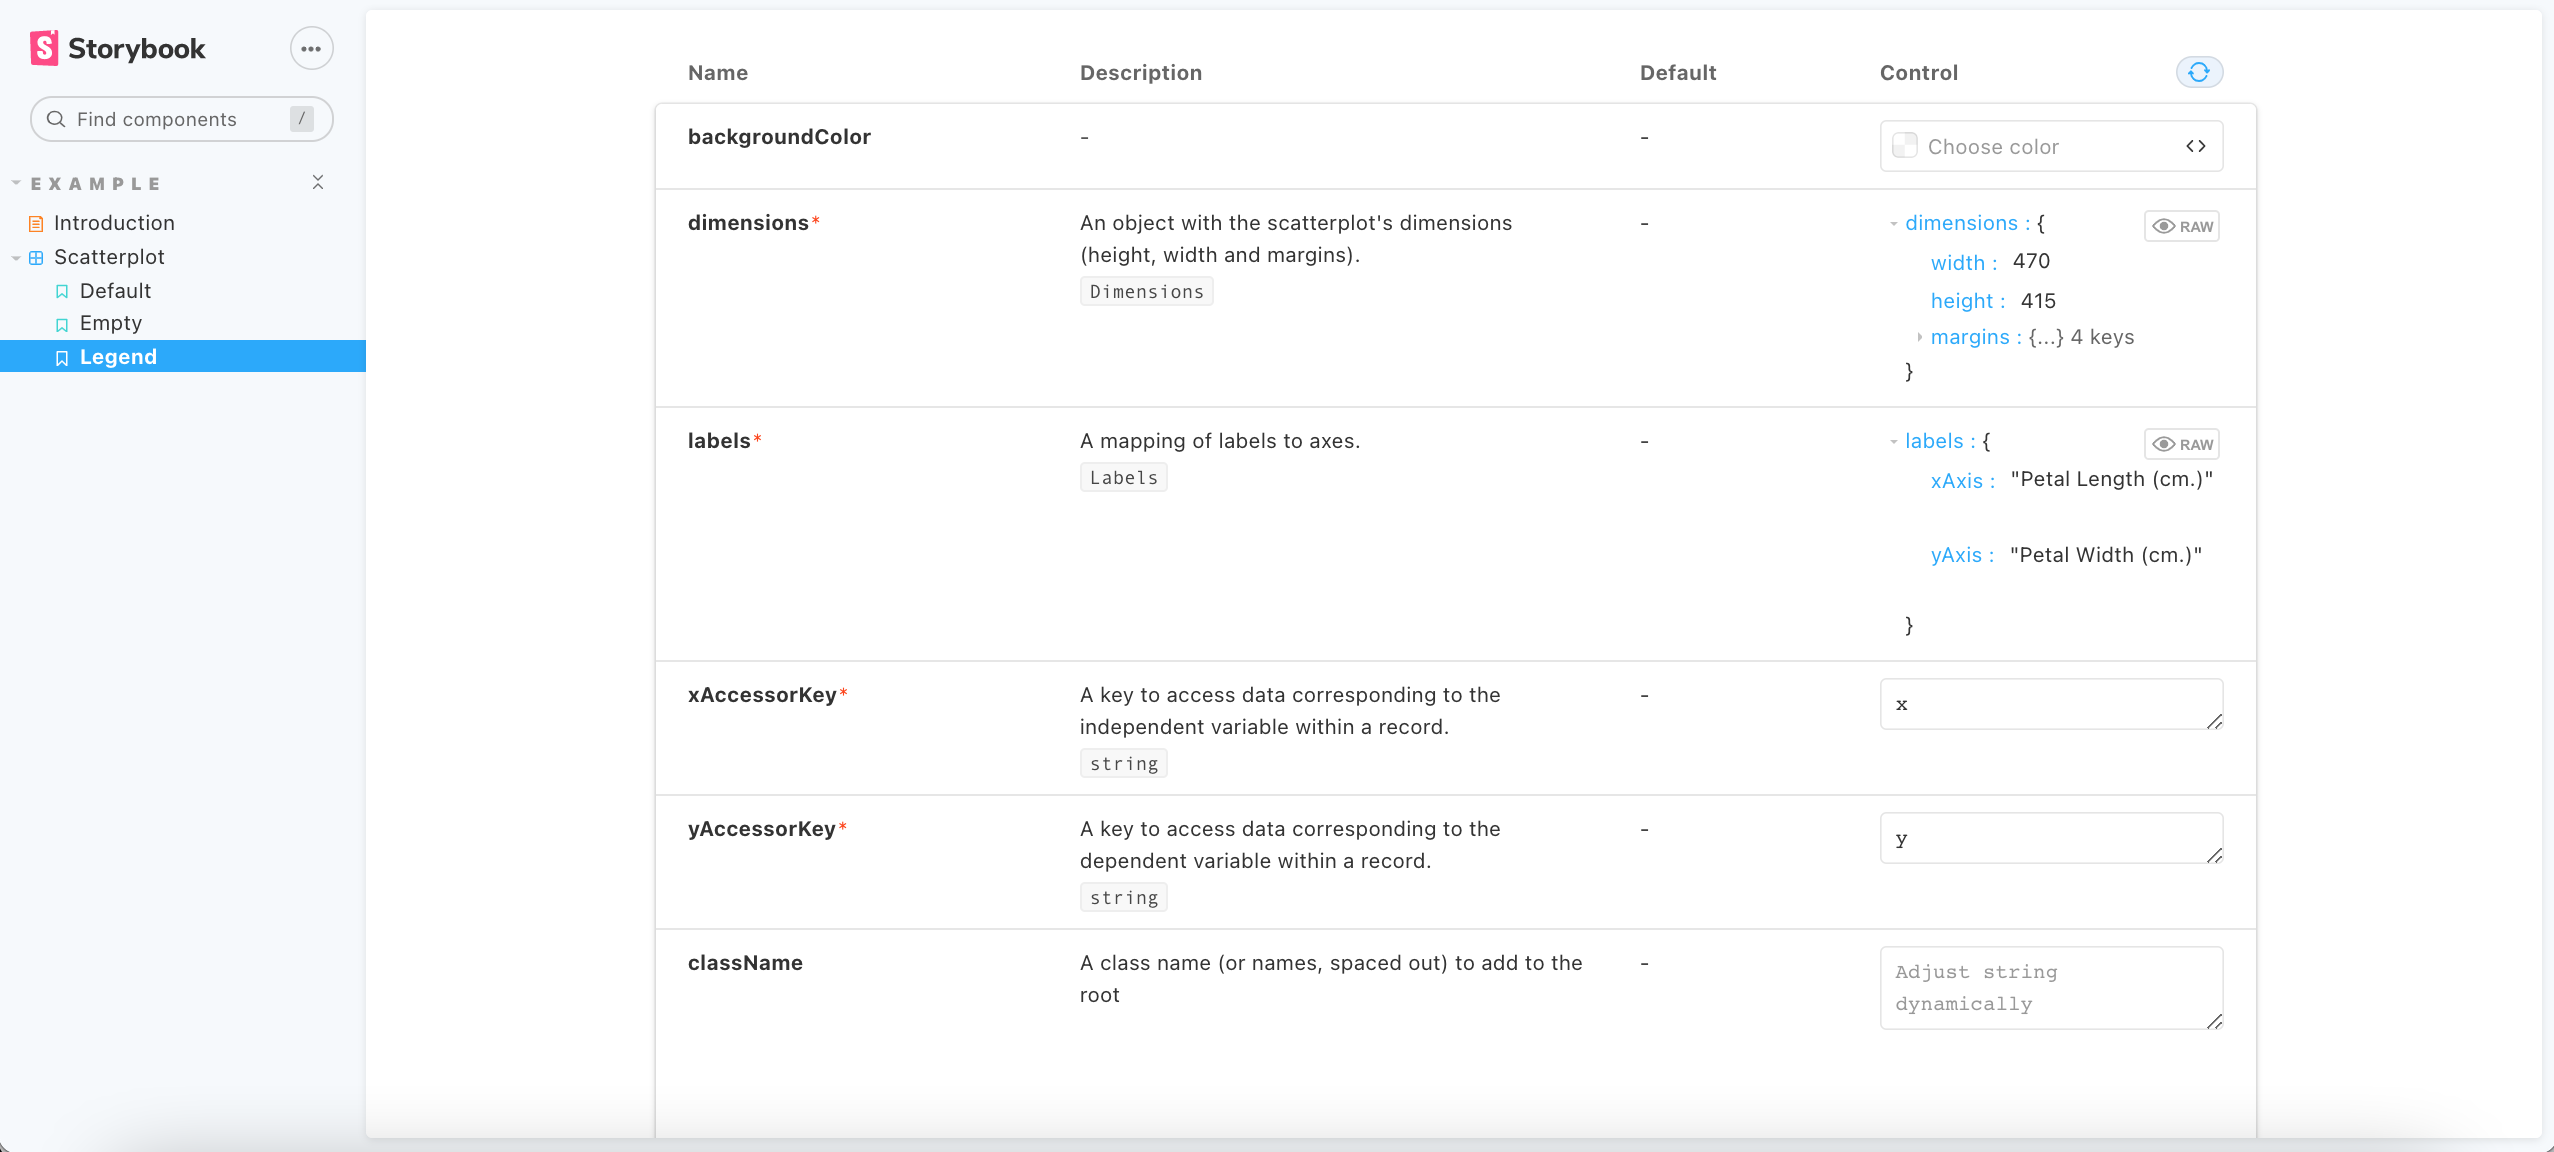
Task: Click the Default story bookmark icon
Action: pos(62,291)
